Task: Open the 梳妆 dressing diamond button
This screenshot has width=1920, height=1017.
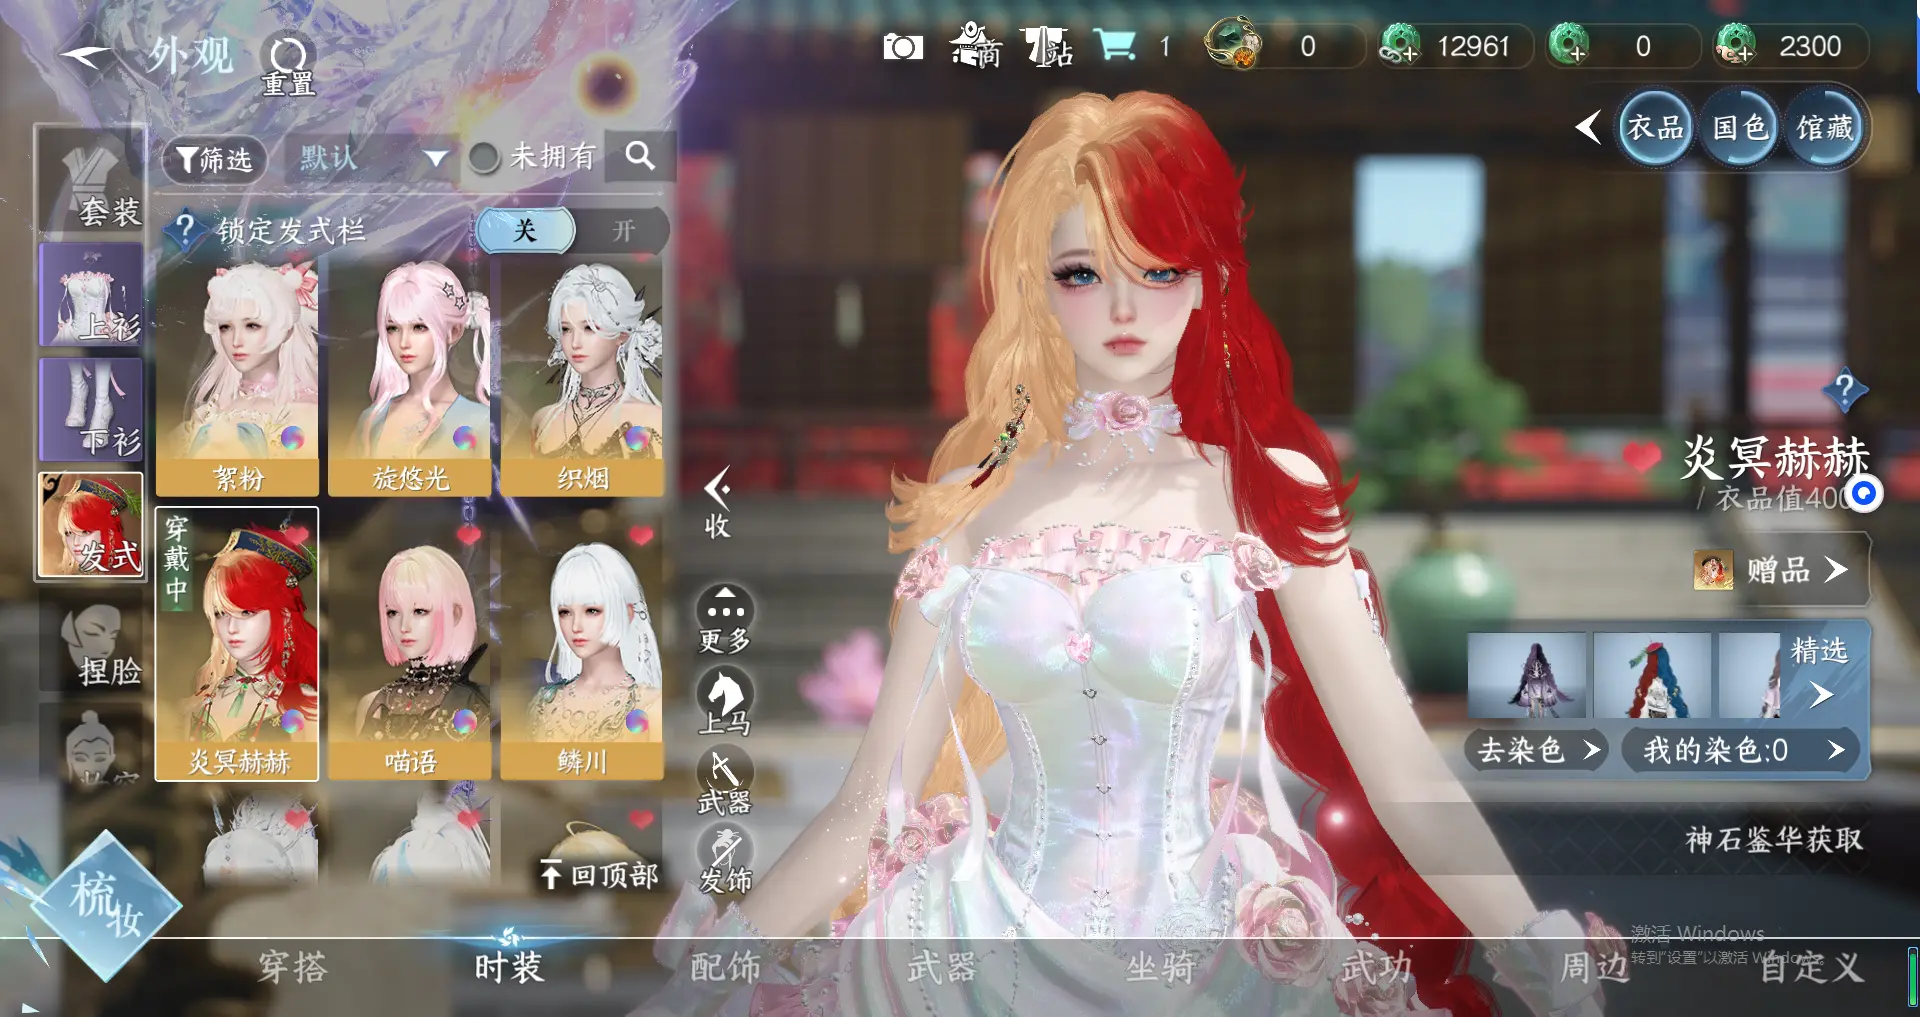Action: [x=105, y=906]
